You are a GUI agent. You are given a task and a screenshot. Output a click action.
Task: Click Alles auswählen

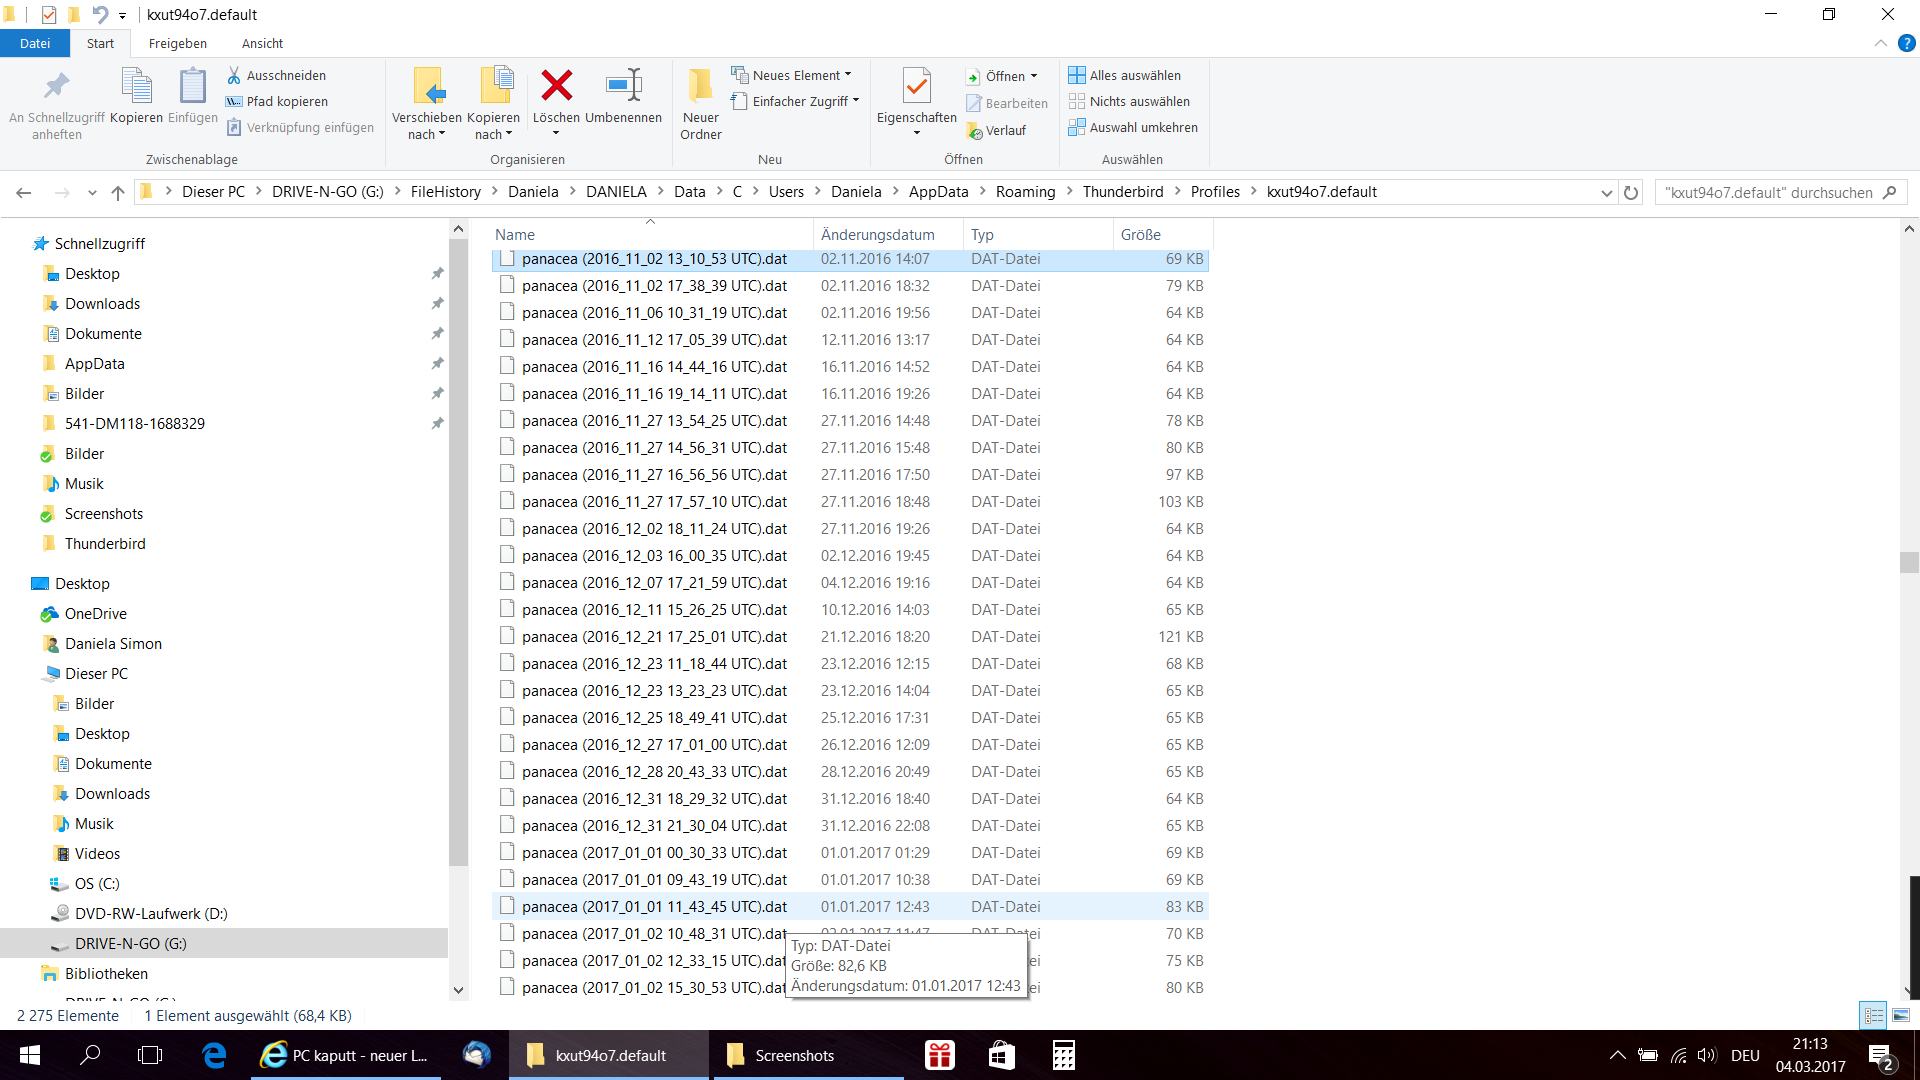(1125, 75)
